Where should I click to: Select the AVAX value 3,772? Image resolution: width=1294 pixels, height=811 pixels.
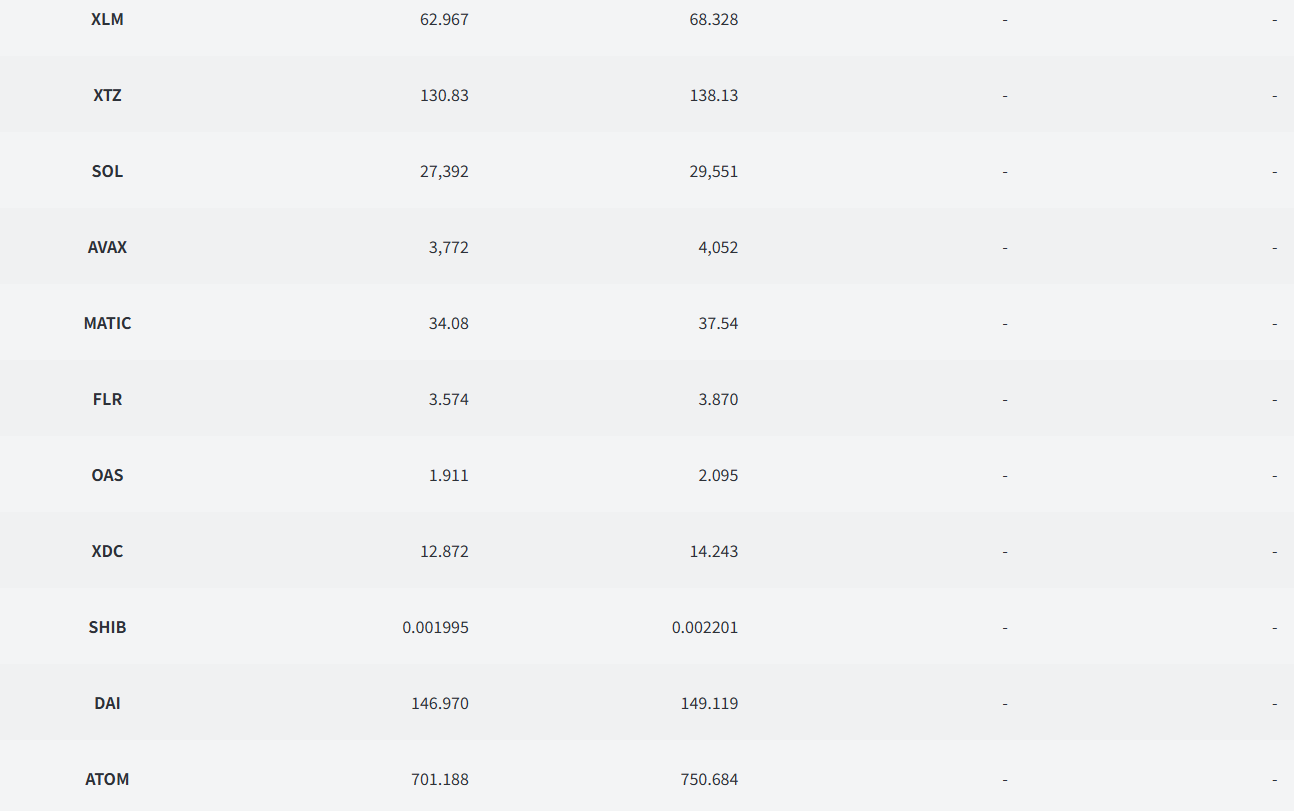[x=448, y=247]
